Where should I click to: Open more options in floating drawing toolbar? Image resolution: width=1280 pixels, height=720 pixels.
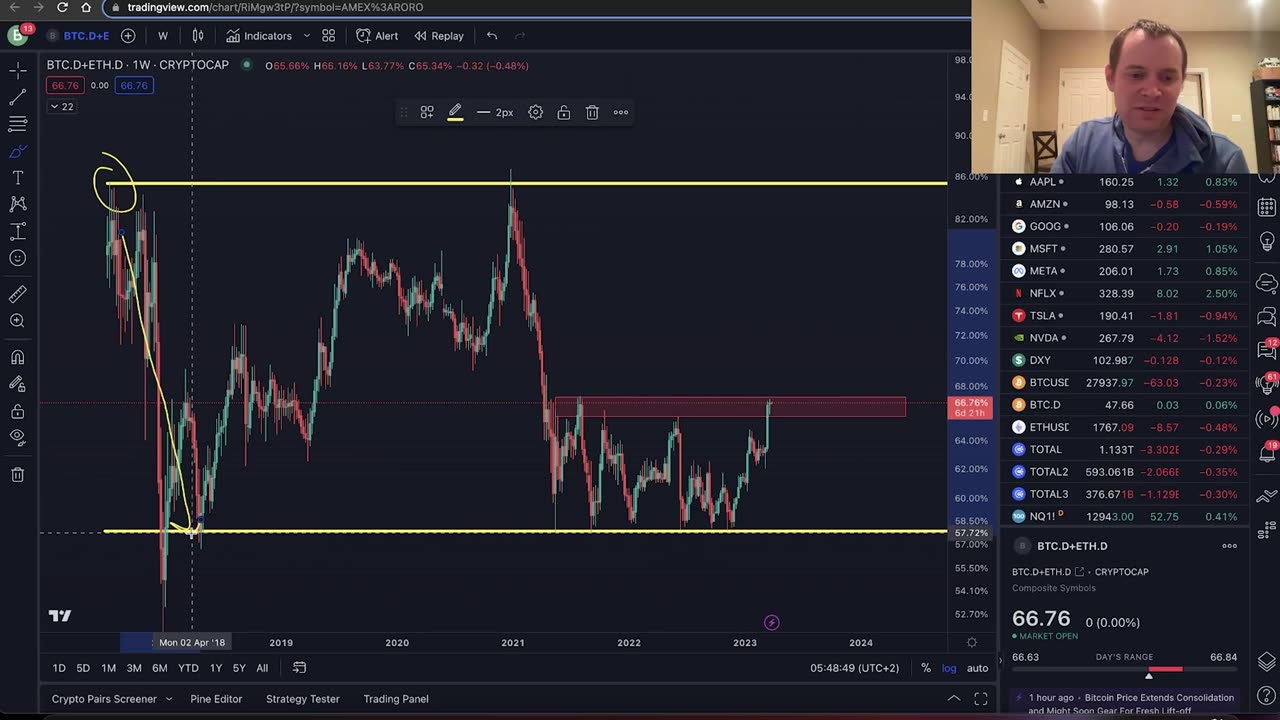coord(621,112)
